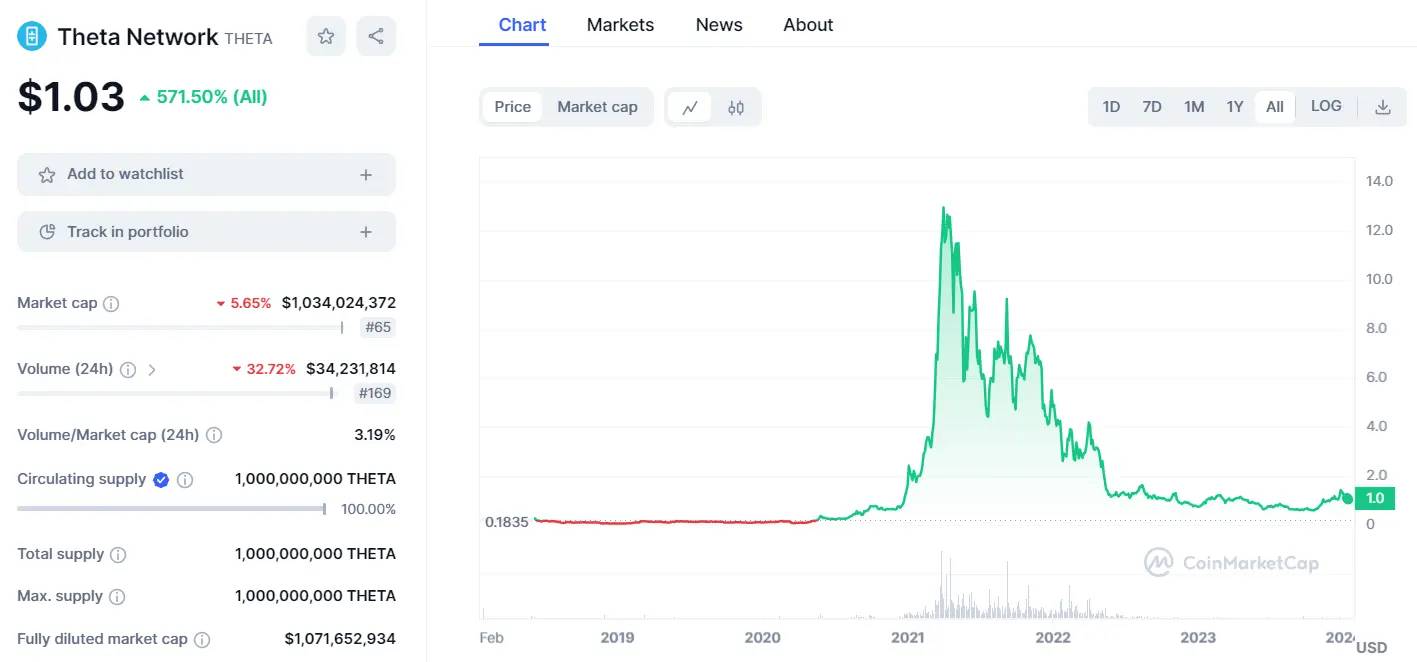Click market cap value $1,034,024,372
Viewport: 1417px width, 662px height.
(x=339, y=303)
